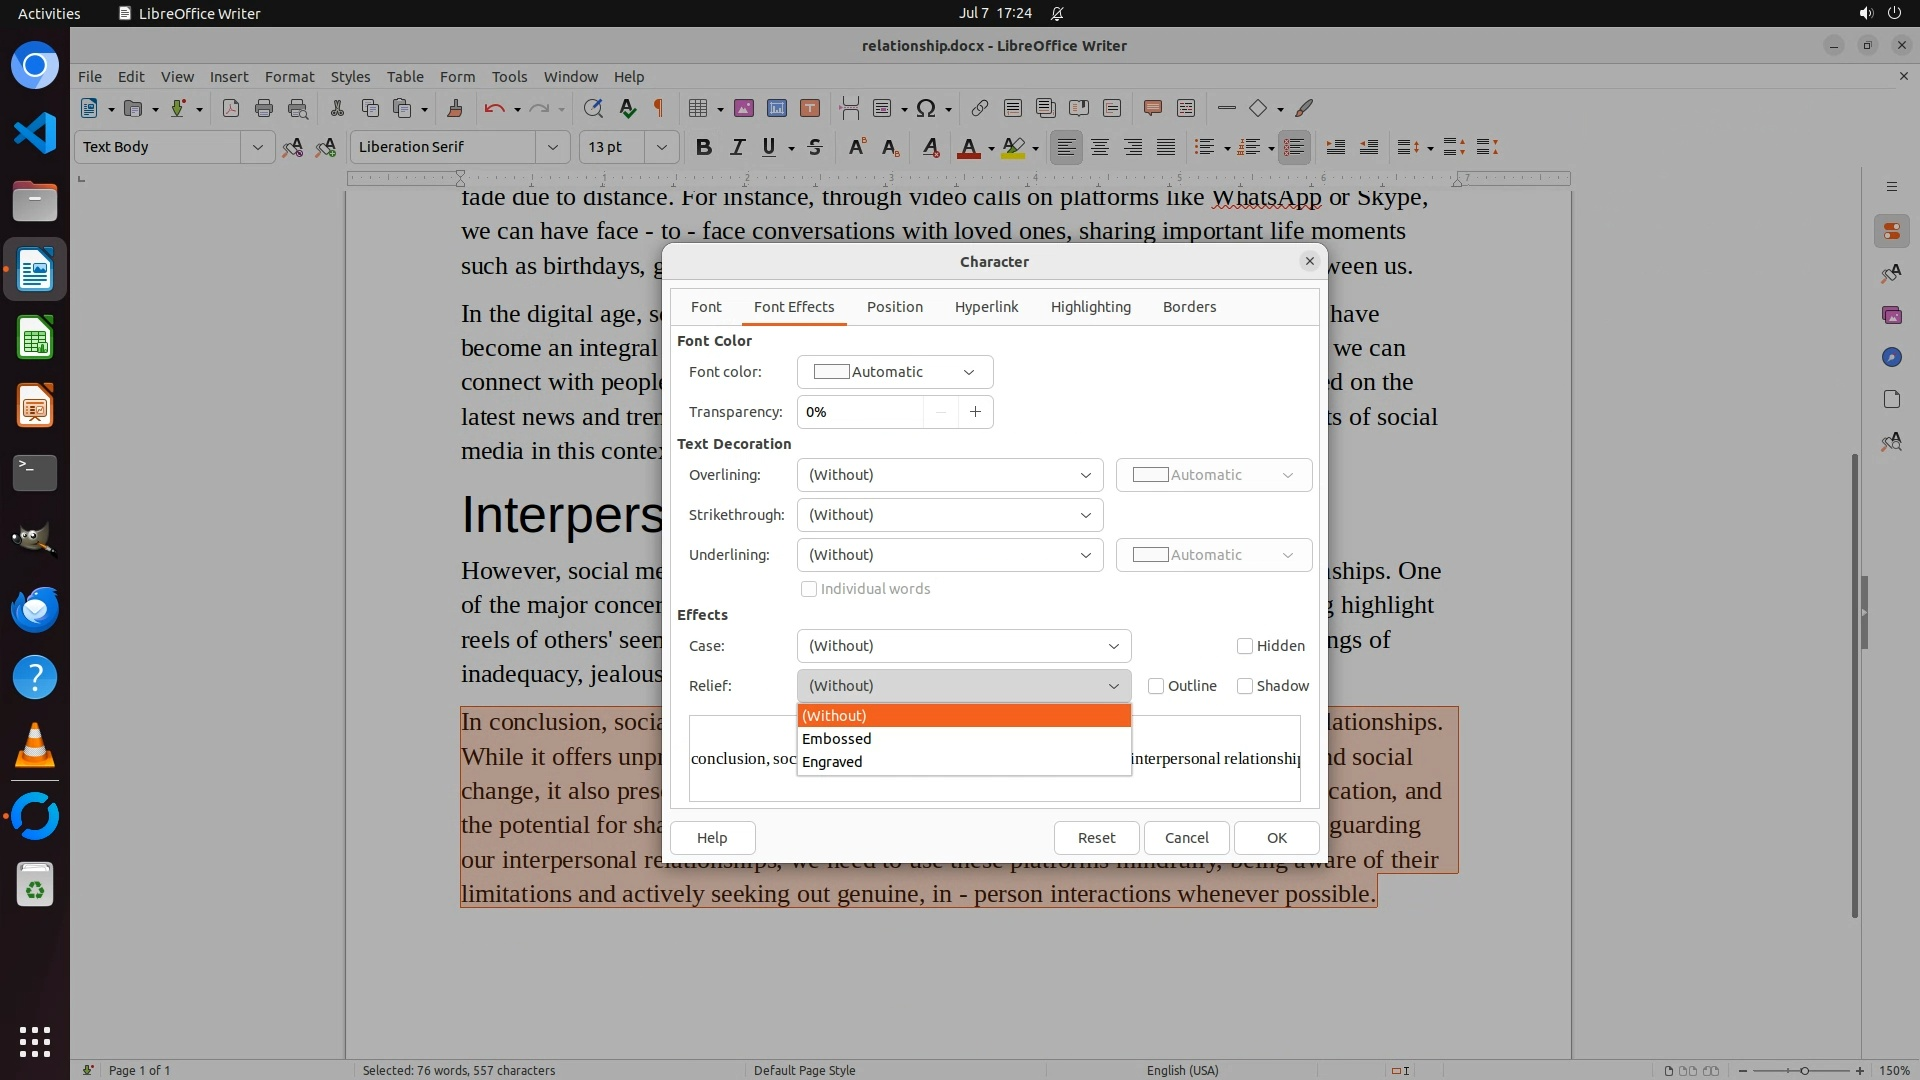Click the Bold formatting icon
The height and width of the screenshot is (1080, 1920).
click(703, 147)
